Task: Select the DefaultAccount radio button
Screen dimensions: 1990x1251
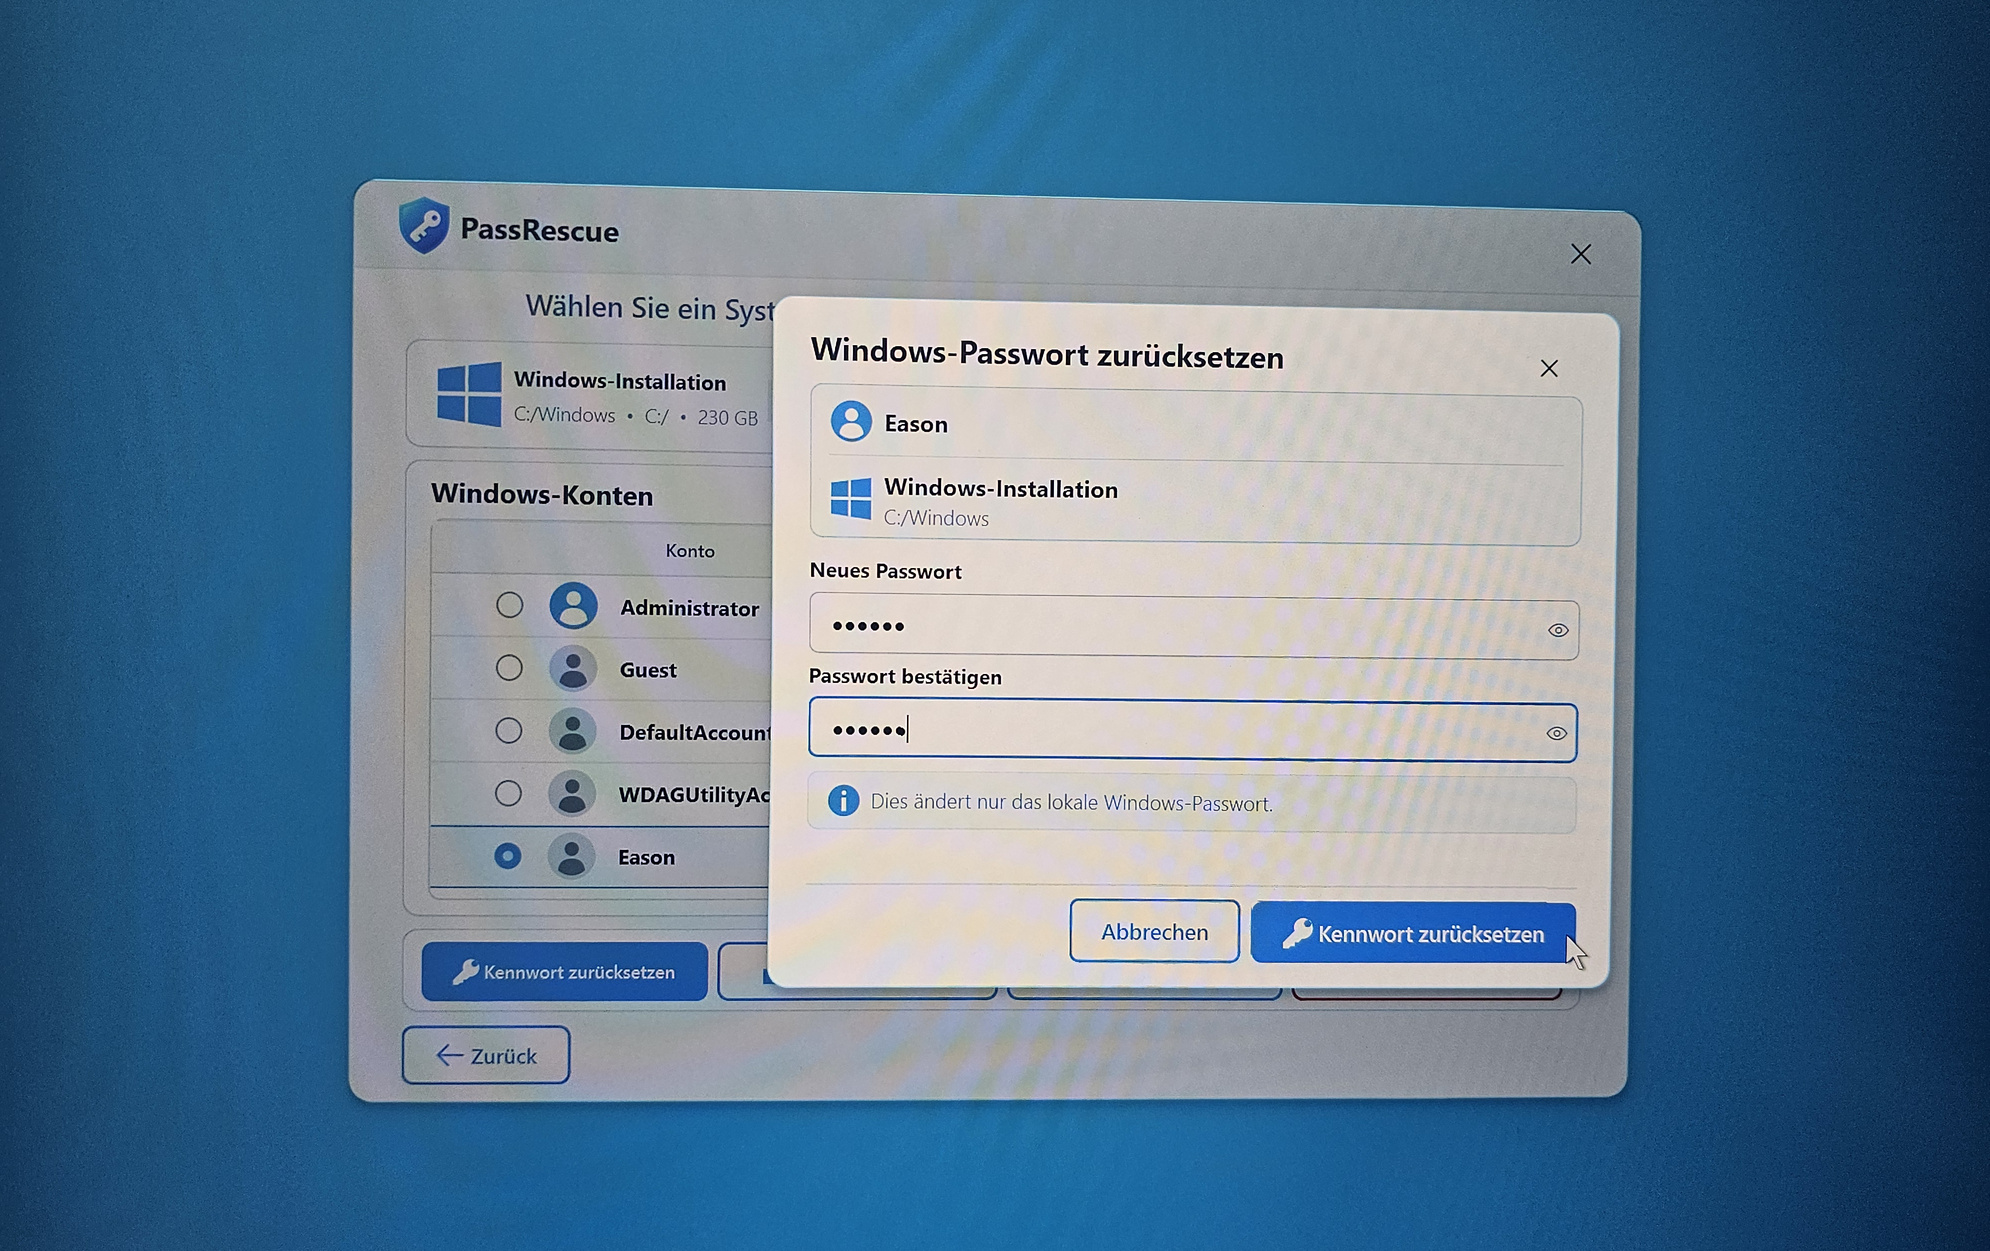Action: pyautogui.click(x=508, y=730)
